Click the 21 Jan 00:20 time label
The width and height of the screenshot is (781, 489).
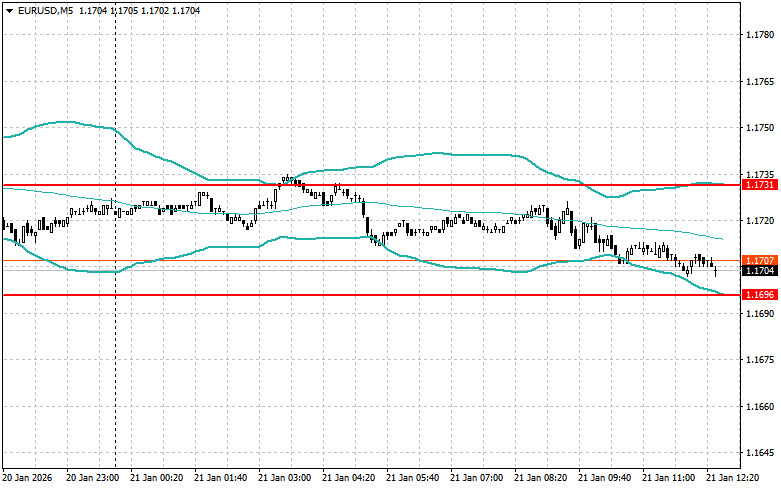(x=156, y=478)
